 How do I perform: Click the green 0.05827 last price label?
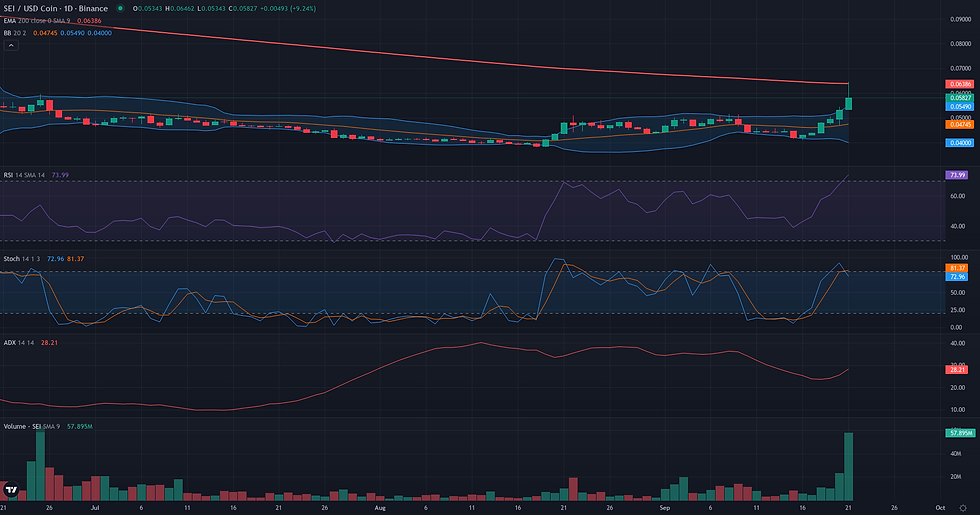tap(959, 98)
